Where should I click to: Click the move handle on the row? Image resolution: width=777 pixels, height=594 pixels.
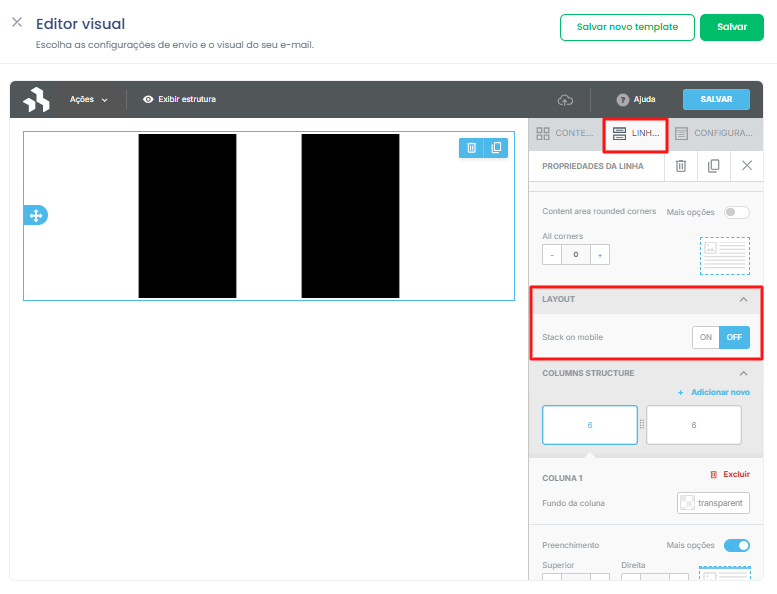pyautogui.click(x=36, y=215)
